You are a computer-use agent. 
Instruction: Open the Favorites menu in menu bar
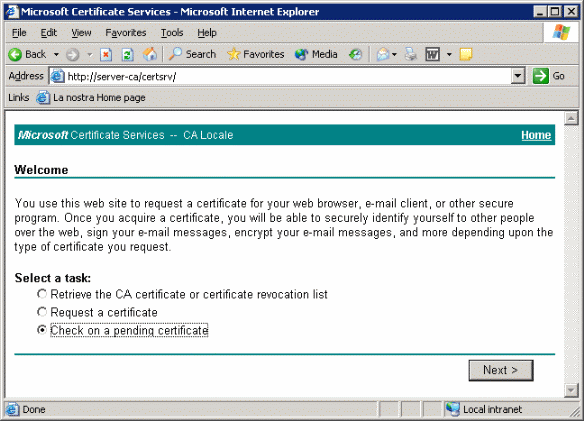[126, 33]
